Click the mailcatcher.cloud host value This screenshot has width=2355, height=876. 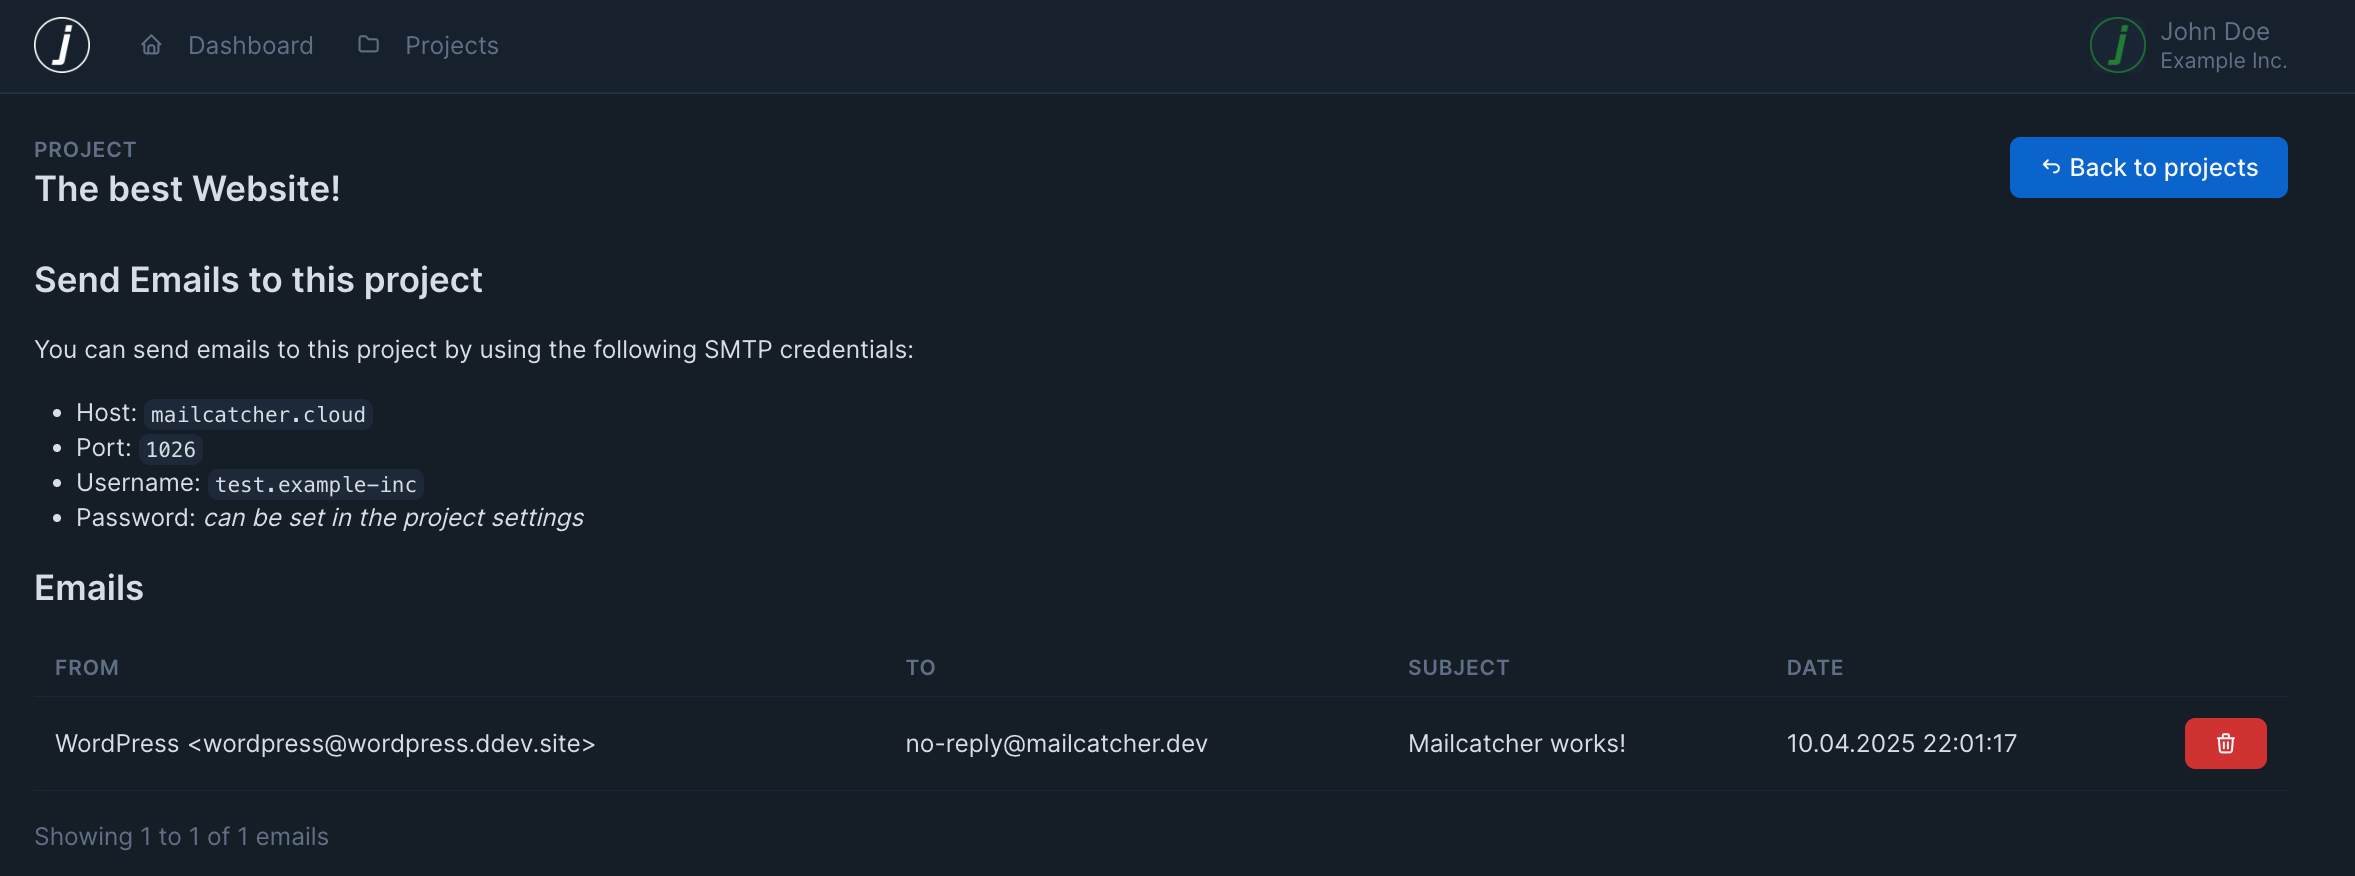tap(258, 415)
